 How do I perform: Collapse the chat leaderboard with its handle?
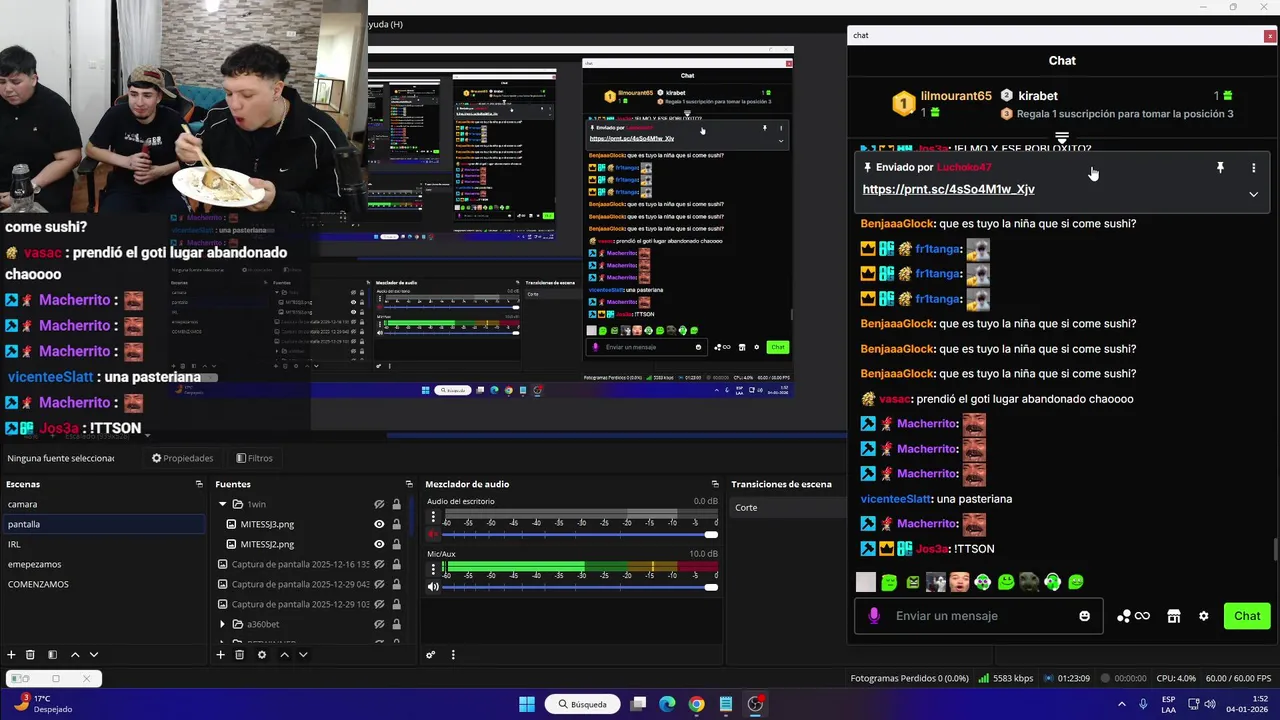pyautogui.click(x=1062, y=137)
